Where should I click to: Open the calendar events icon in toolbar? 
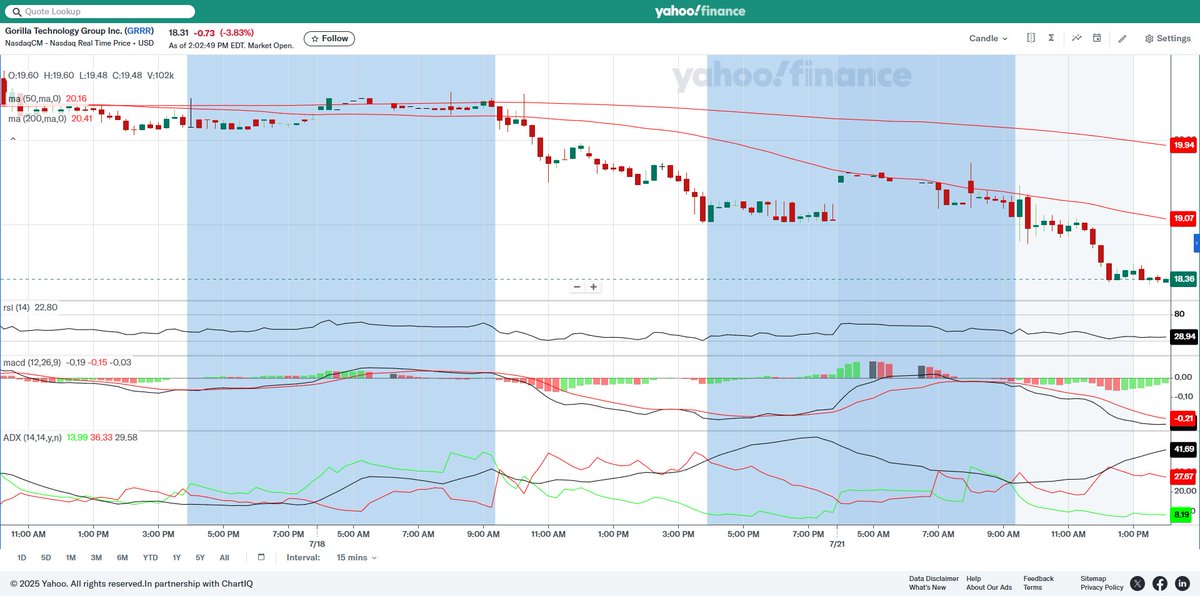[x=1097, y=38]
